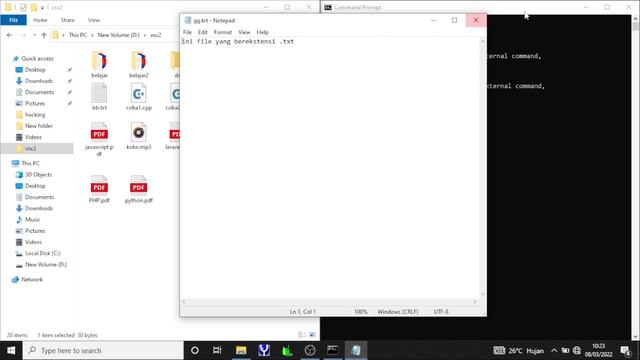Click Notepad horizontal scrollbar right arrow

click(475, 302)
